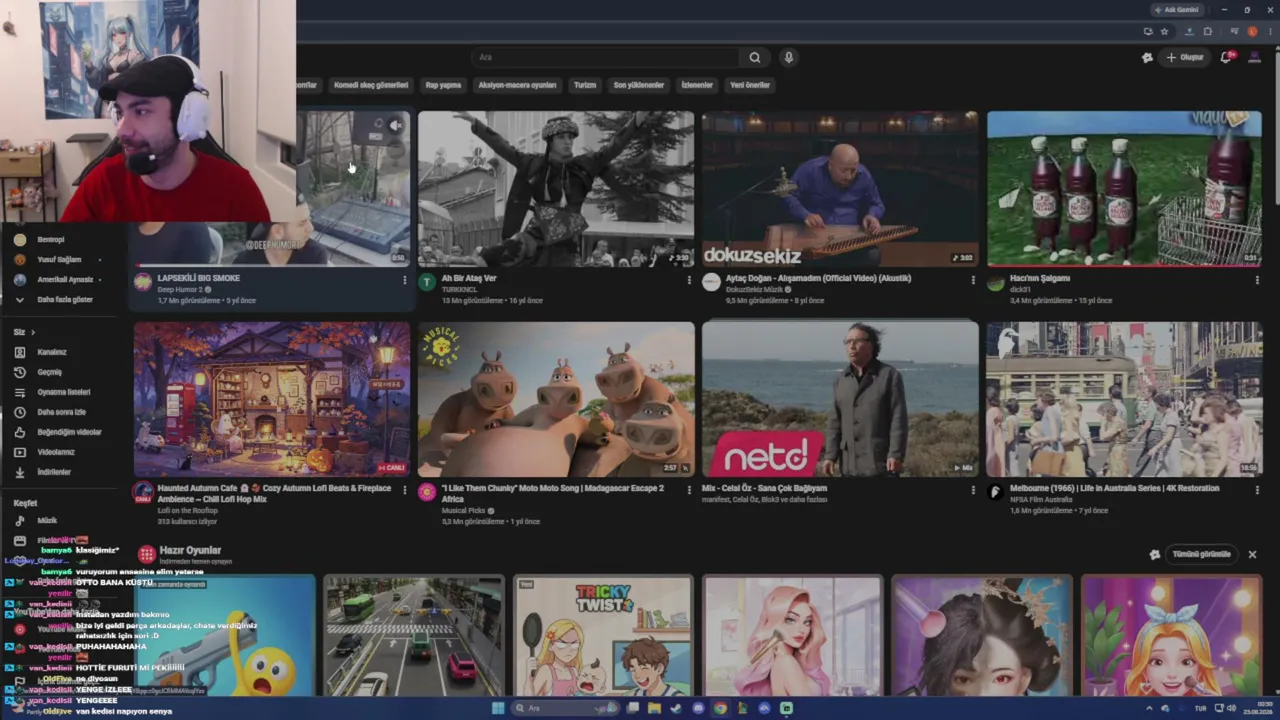The width and height of the screenshot is (1280, 720).
Task: Click the Ask Gemini button
Action: point(1177,10)
